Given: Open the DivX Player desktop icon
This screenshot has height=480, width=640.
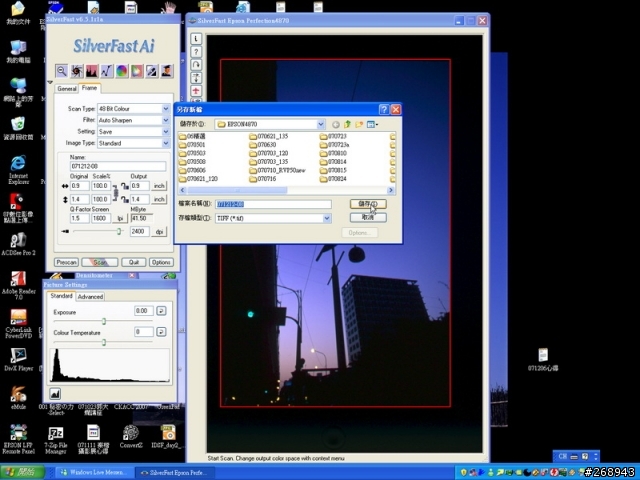Looking at the screenshot, I should (x=18, y=359).
